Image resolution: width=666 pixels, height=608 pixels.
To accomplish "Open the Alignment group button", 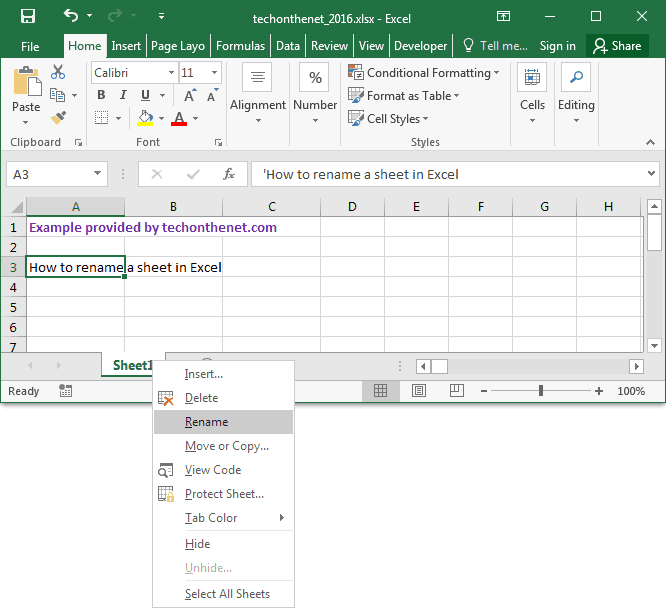I will coord(257,93).
